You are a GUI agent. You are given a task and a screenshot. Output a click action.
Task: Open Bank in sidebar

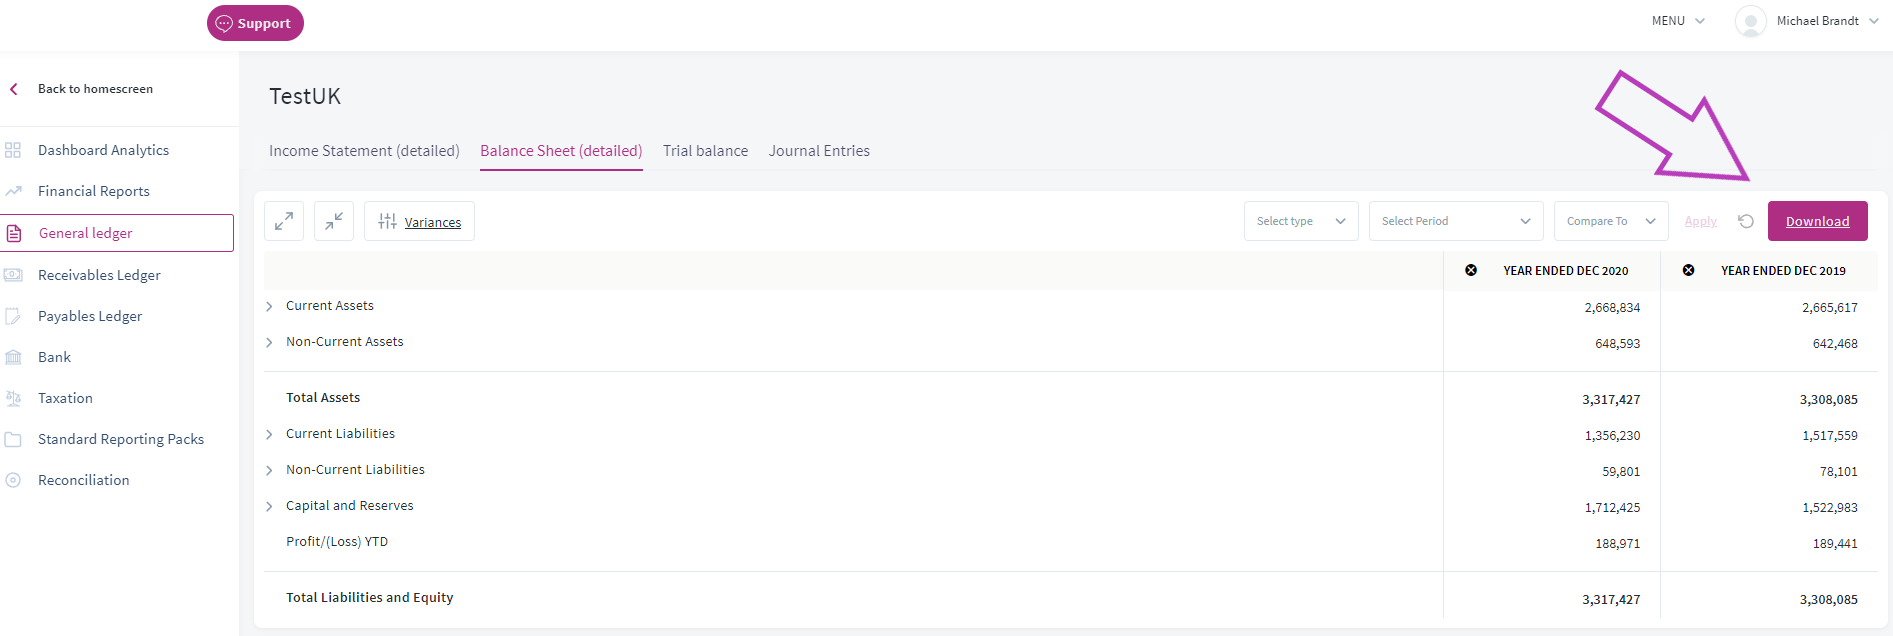pyautogui.click(x=54, y=357)
